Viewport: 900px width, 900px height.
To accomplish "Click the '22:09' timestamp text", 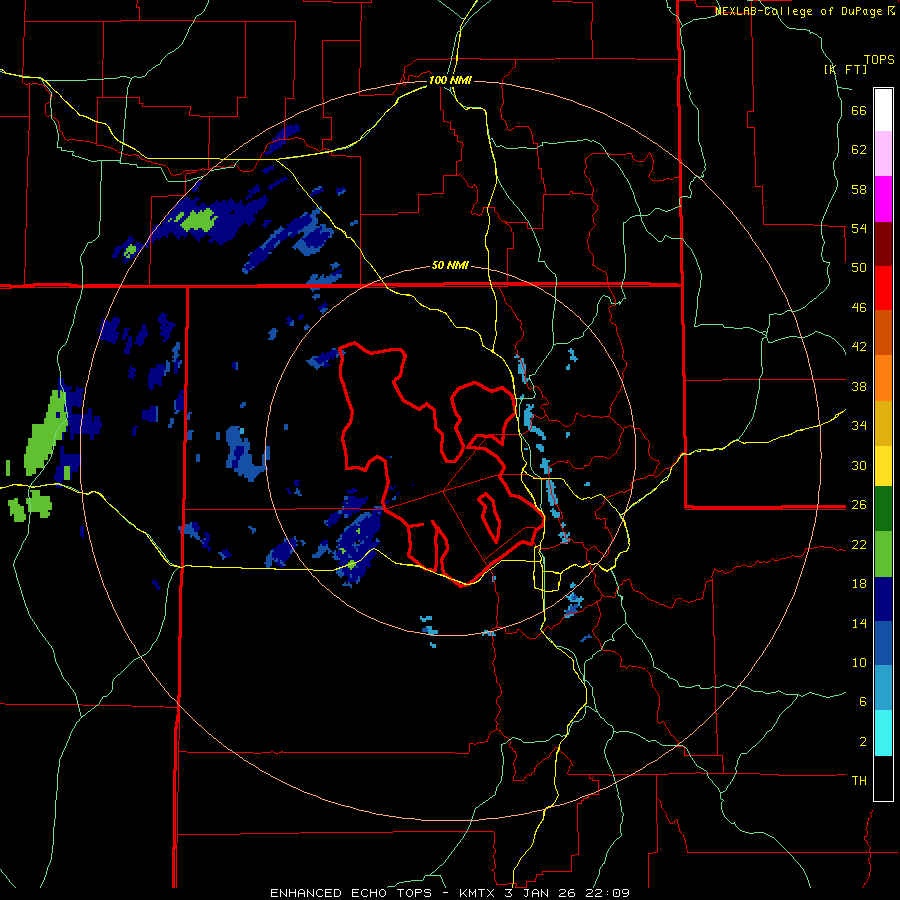I will (607, 893).
